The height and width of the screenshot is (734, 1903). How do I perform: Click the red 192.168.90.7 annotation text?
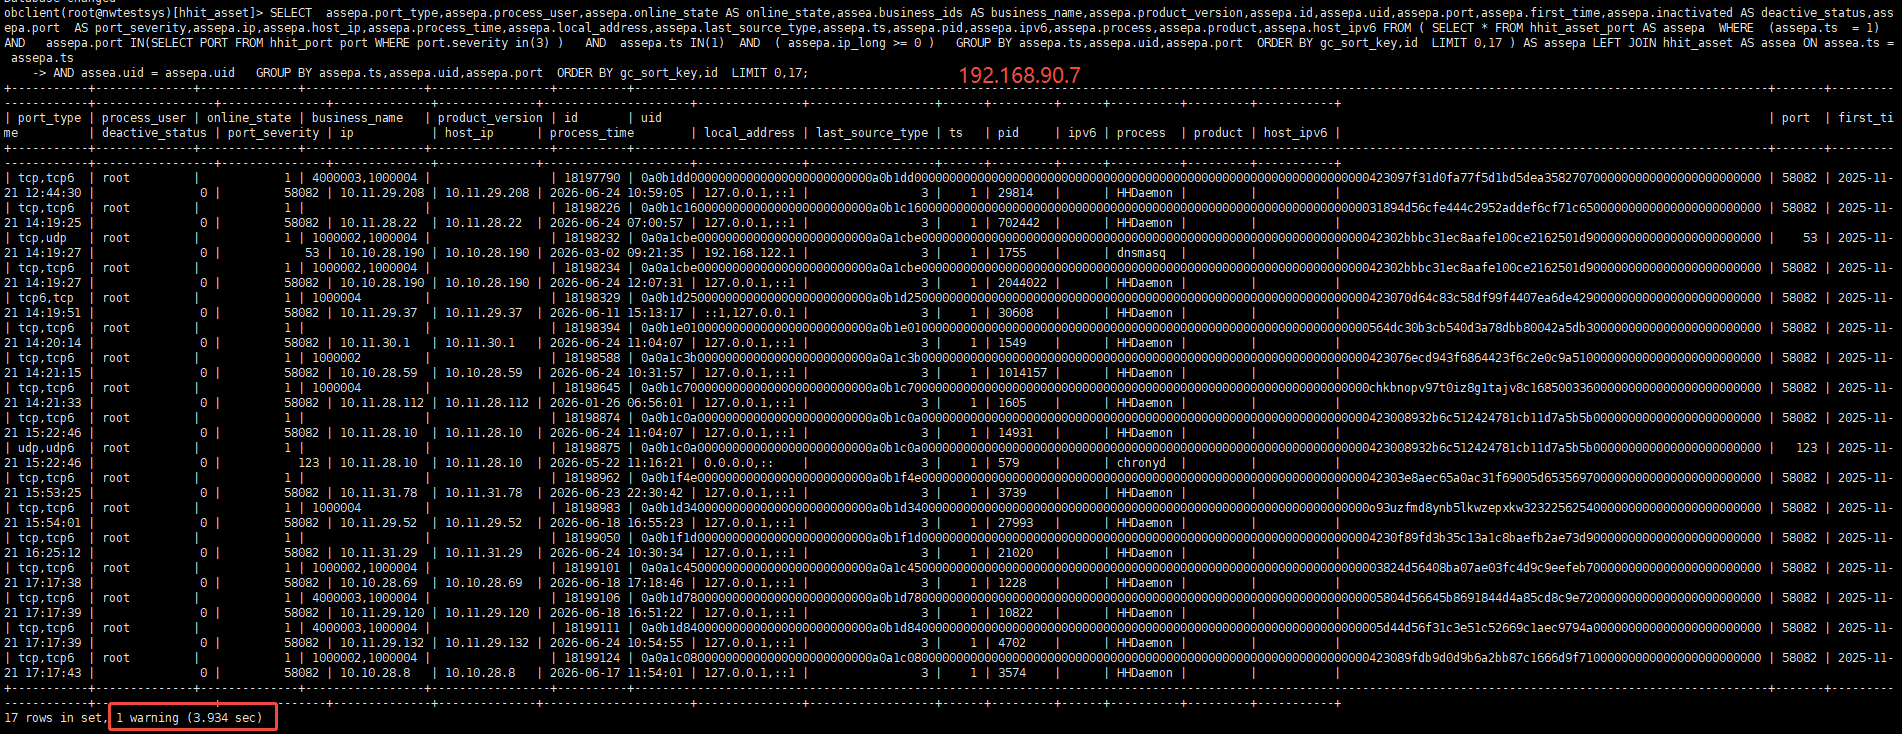[x=1019, y=76]
